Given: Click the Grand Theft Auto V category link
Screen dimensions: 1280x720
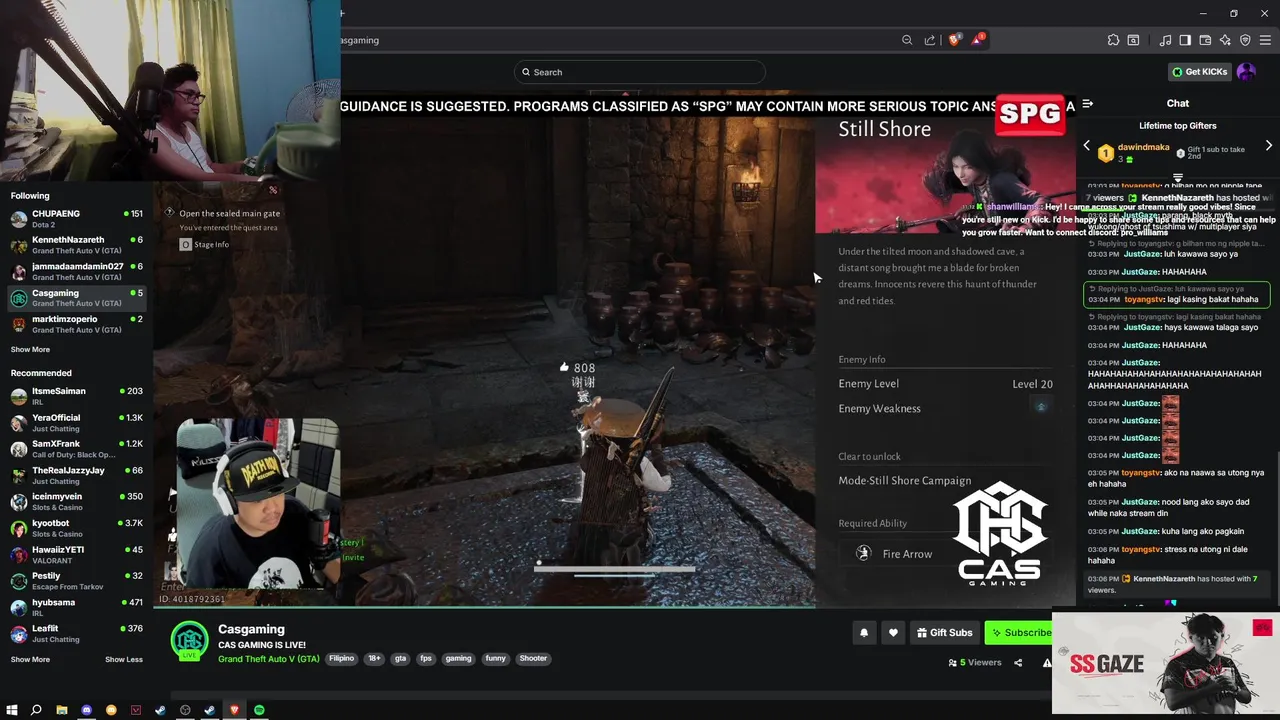Looking at the screenshot, I should pyautogui.click(x=269, y=659).
